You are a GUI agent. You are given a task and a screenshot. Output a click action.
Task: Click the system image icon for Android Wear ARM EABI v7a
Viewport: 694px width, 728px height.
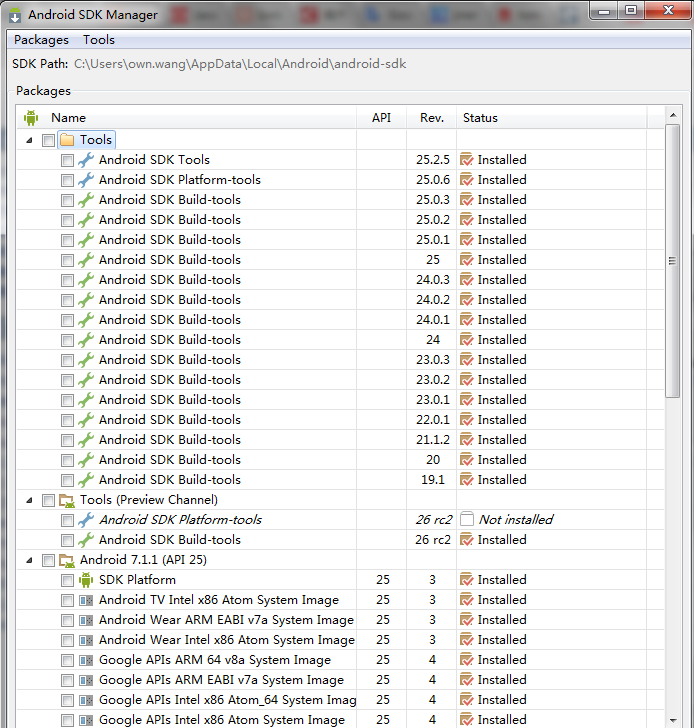86,620
